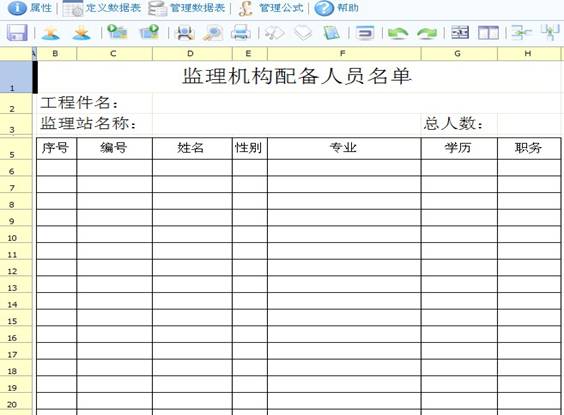The width and height of the screenshot is (564, 415).
Task: Click the paste clipboard icon
Action: pyautogui.click(x=332, y=33)
